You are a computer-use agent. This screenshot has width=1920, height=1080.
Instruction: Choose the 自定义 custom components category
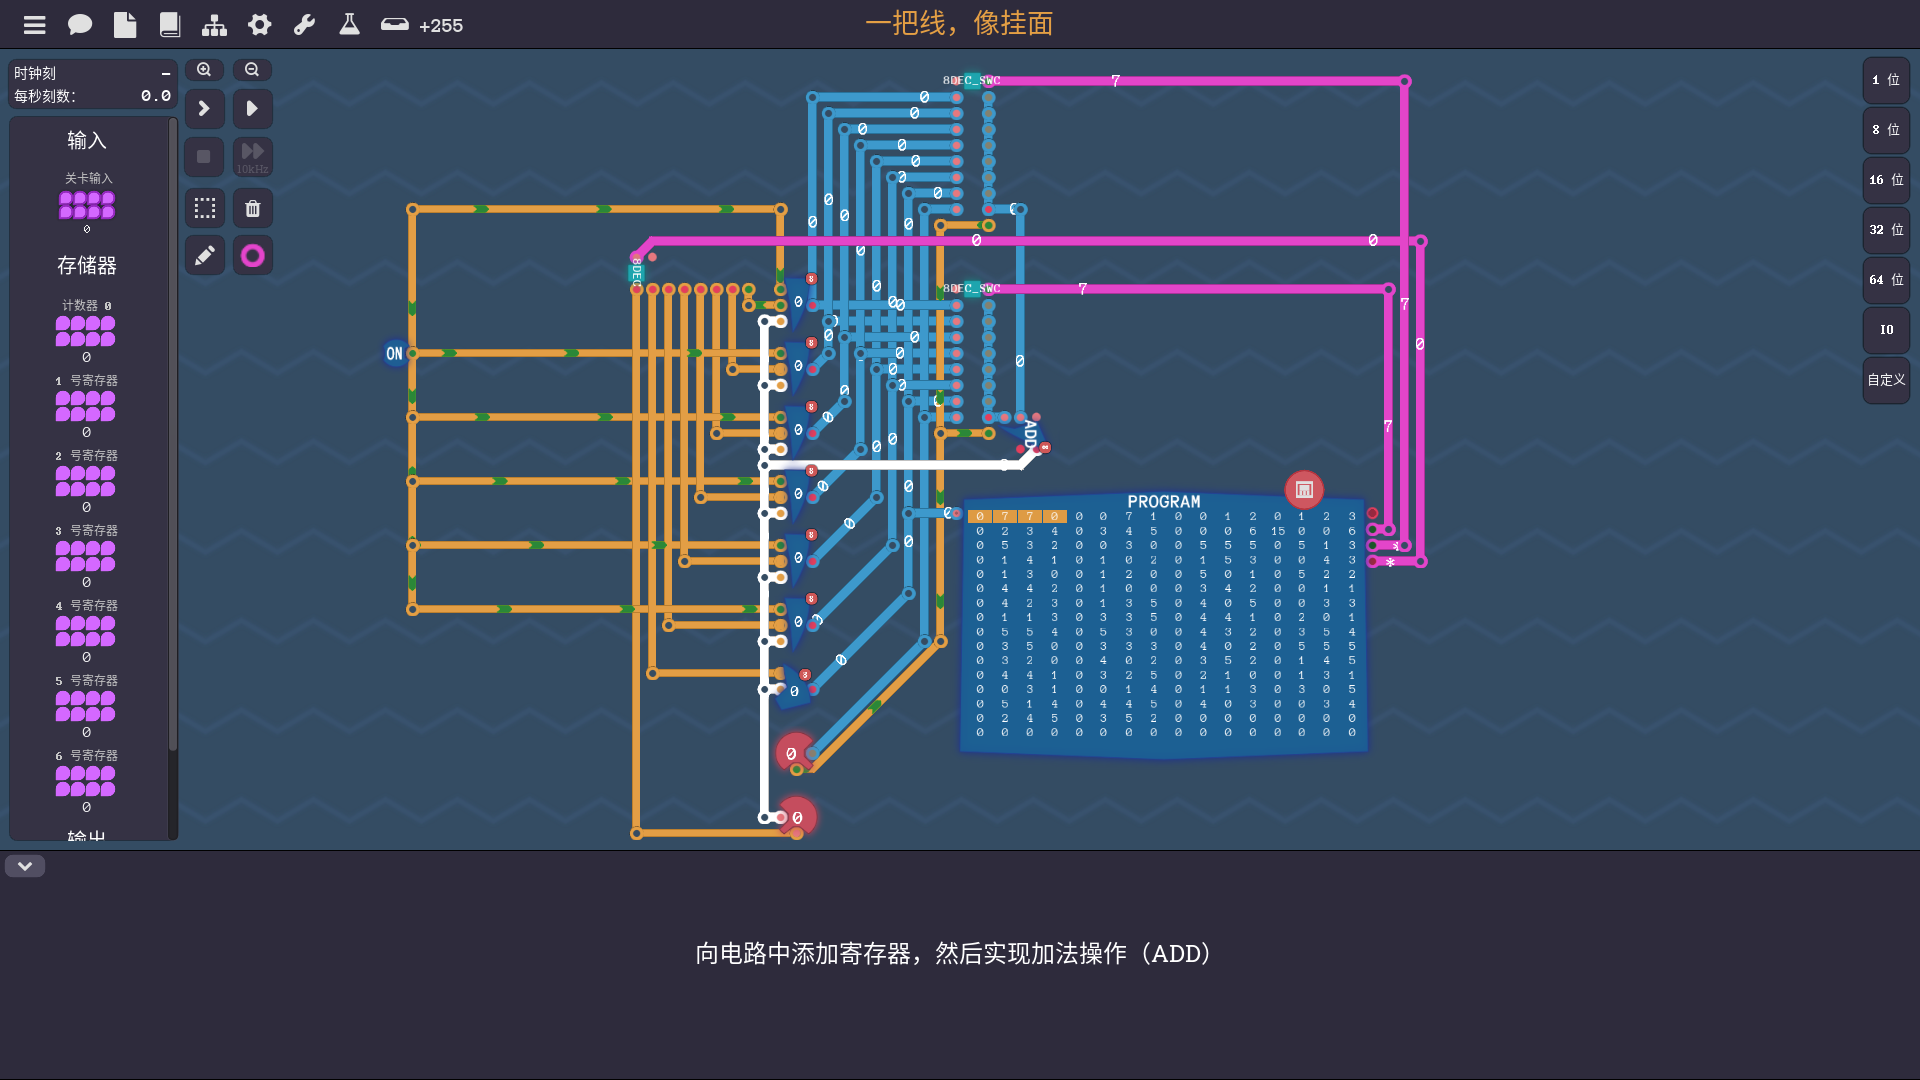1886,380
